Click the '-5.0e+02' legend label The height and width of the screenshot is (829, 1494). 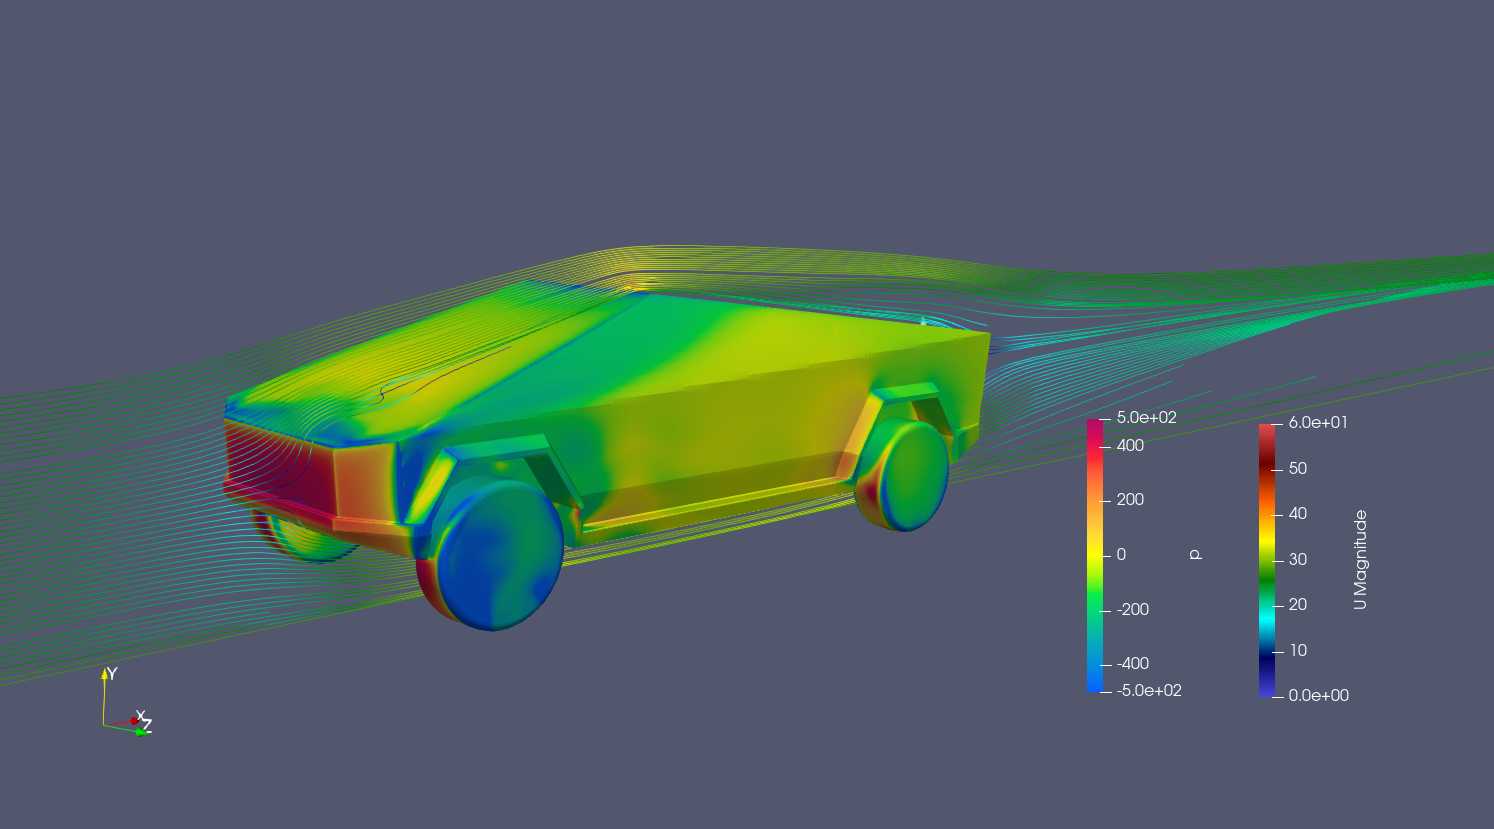click(1149, 690)
